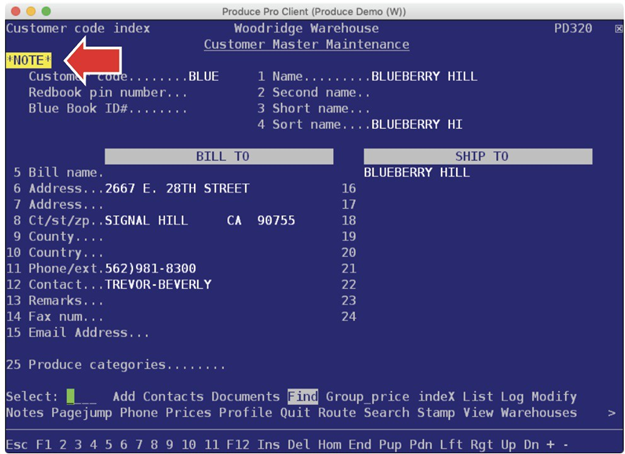The image size is (625, 454).
Task: Click the Modify command
Action: 554,397
